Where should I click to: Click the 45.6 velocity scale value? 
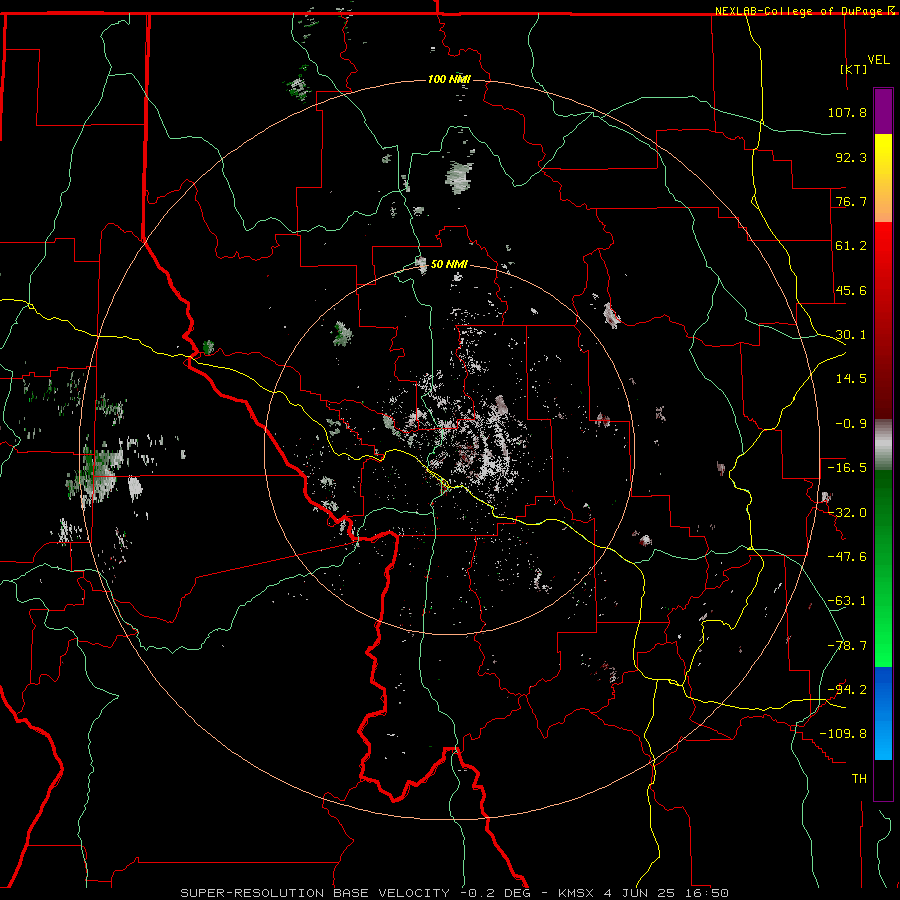(851, 290)
